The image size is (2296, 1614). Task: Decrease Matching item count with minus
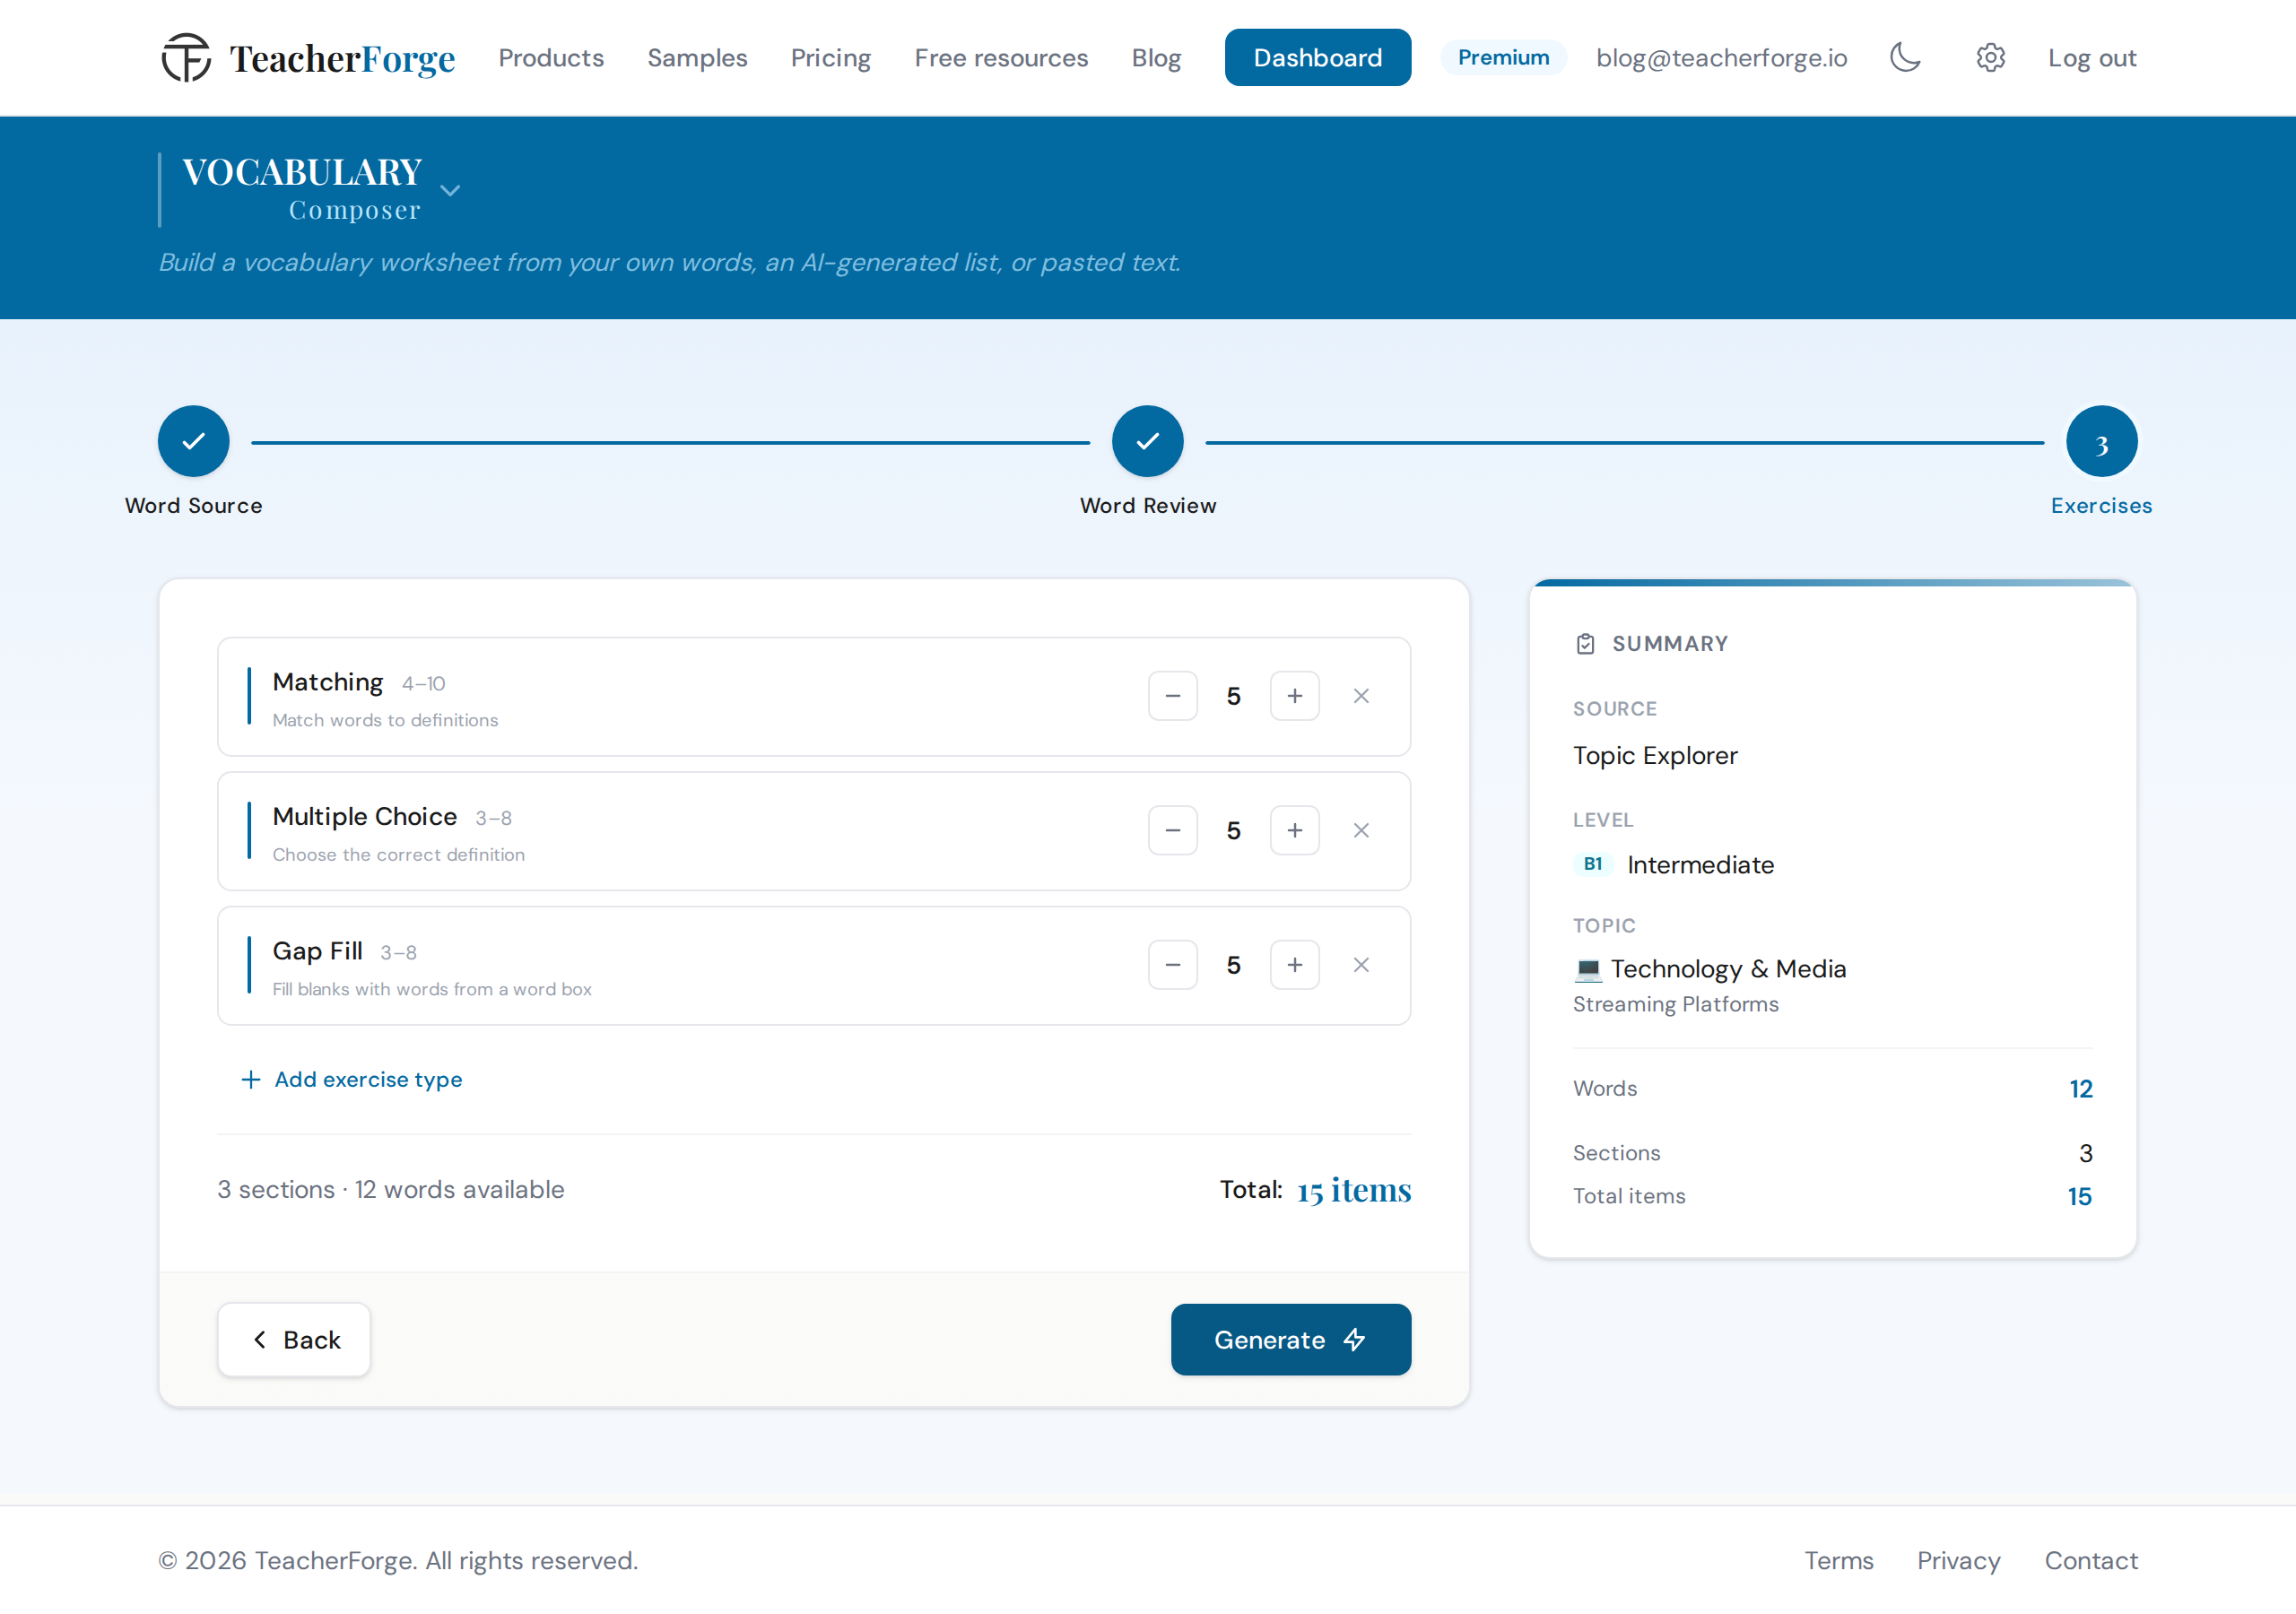coord(1173,696)
